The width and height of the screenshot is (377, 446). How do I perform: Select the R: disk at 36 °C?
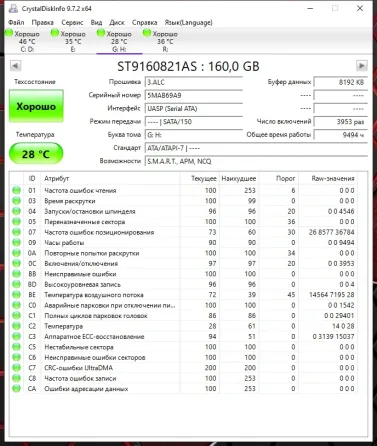[x=165, y=41]
